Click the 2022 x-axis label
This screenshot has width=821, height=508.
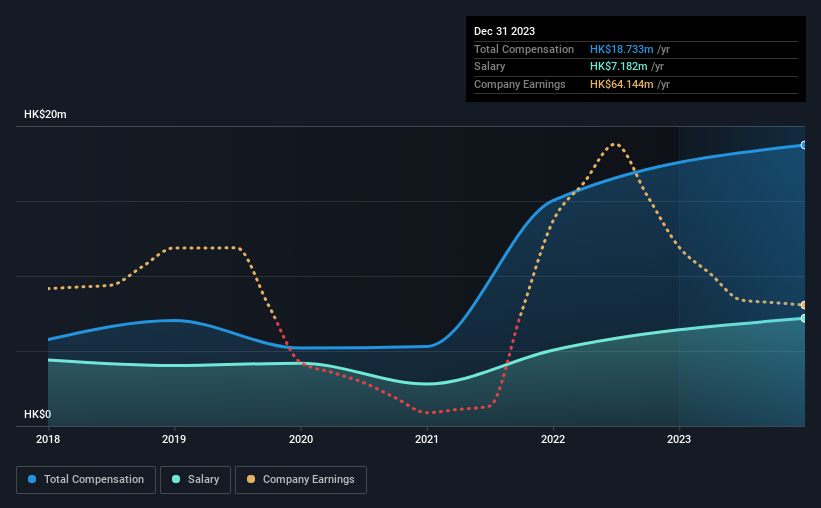(x=553, y=439)
